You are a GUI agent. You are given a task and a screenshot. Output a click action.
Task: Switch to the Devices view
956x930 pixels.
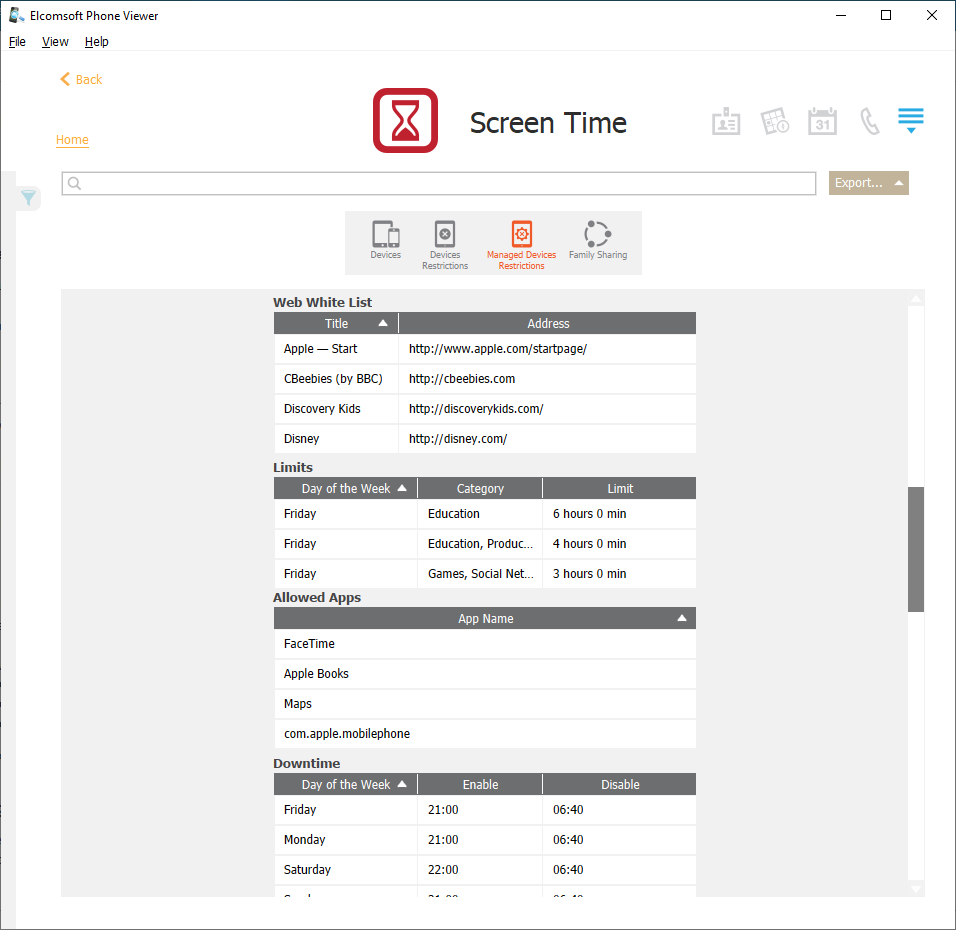point(385,241)
